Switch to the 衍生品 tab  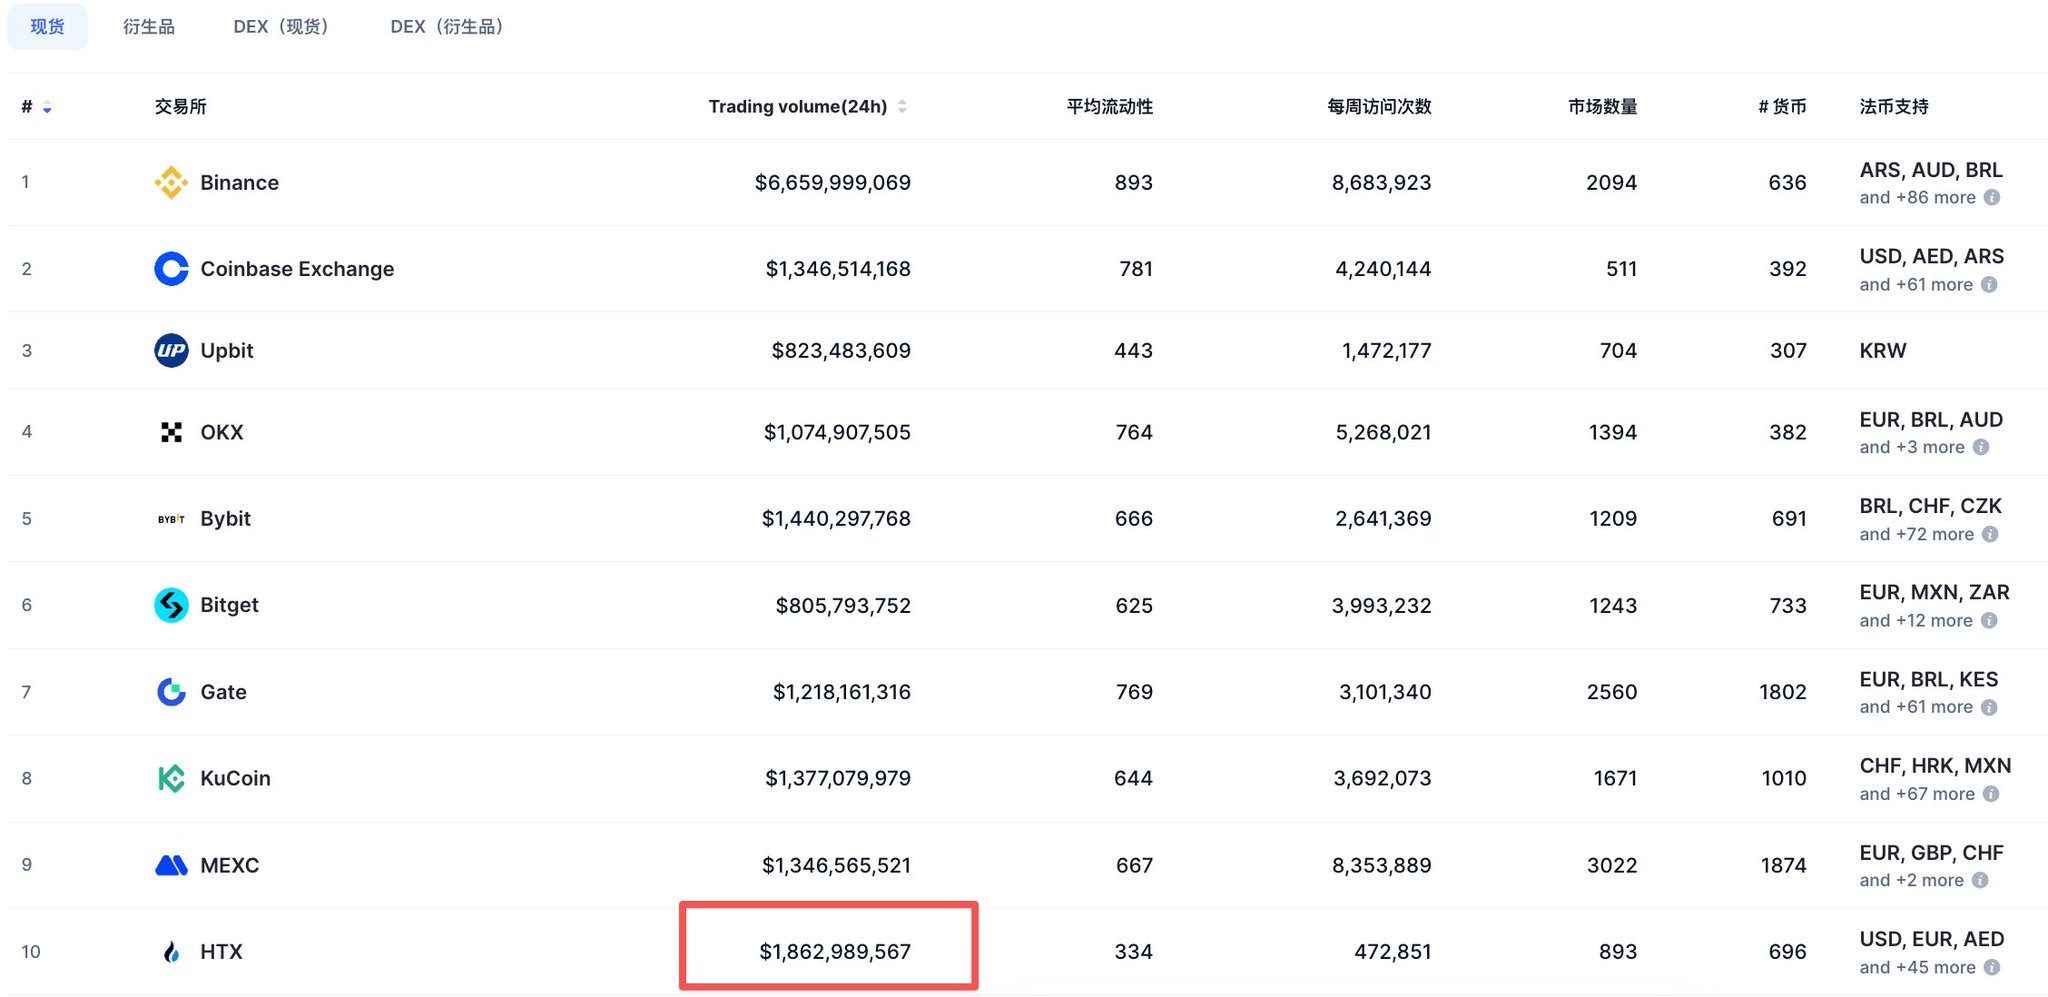coord(149,27)
